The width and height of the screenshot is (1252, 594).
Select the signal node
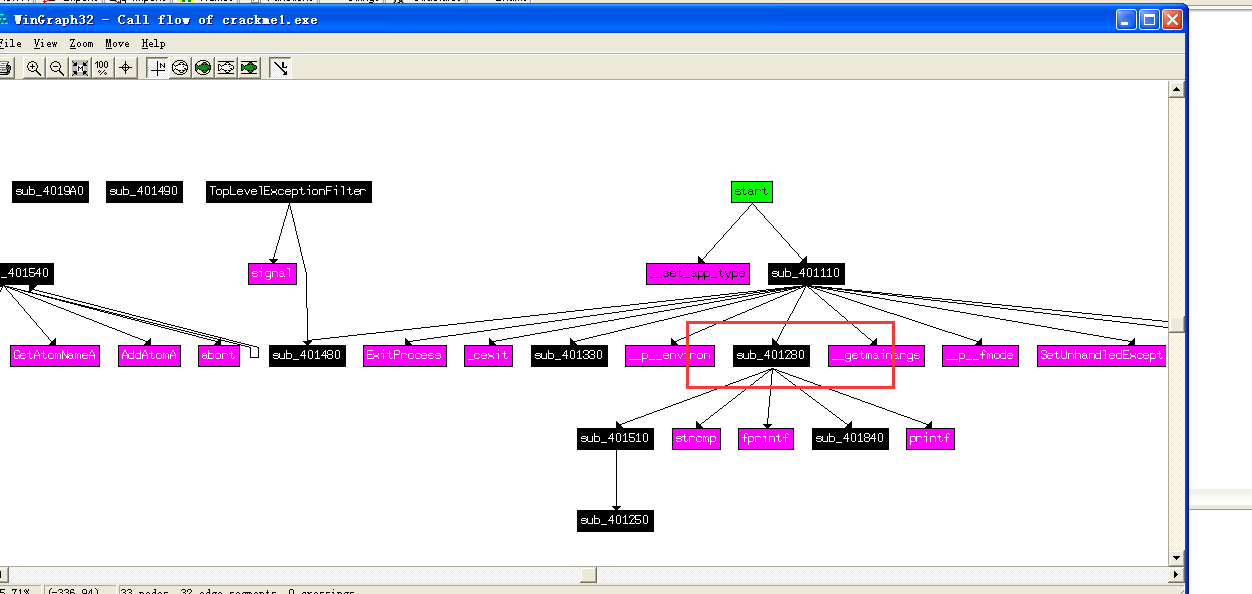(x=273, y=273)
